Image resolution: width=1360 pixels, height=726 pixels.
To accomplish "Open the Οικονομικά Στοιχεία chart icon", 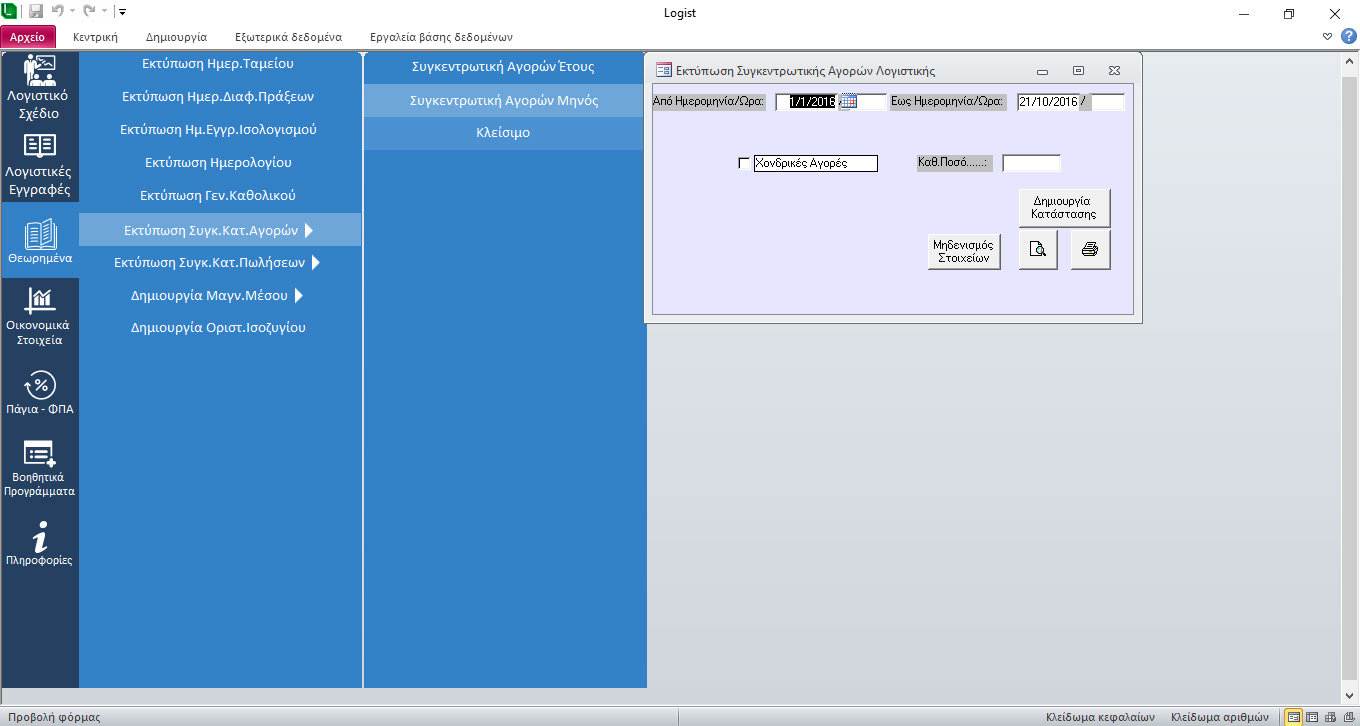I will tap(40, 315).
